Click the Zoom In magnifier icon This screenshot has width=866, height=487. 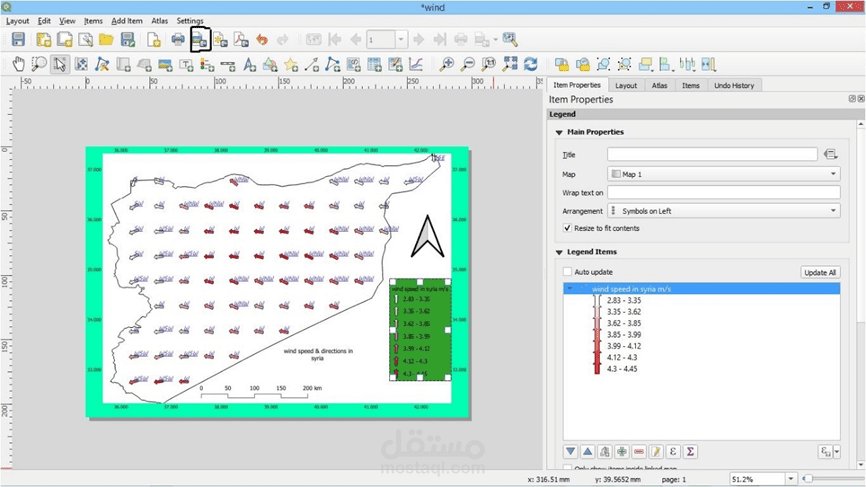447,64
